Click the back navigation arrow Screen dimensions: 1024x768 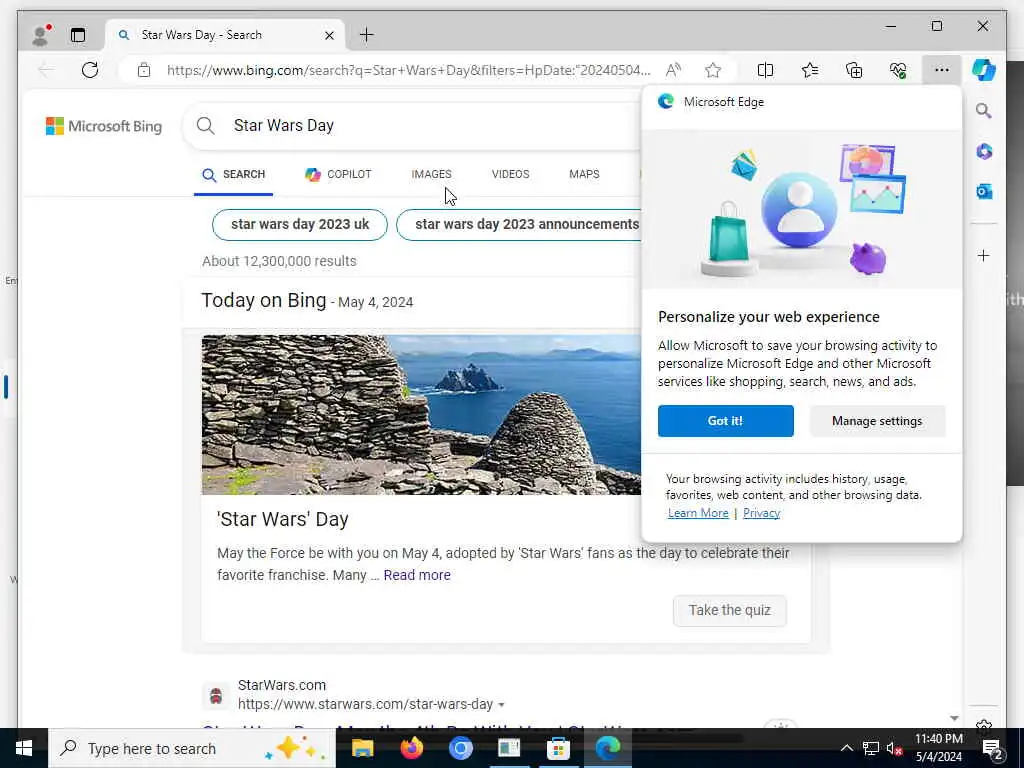tap(46, 70)
